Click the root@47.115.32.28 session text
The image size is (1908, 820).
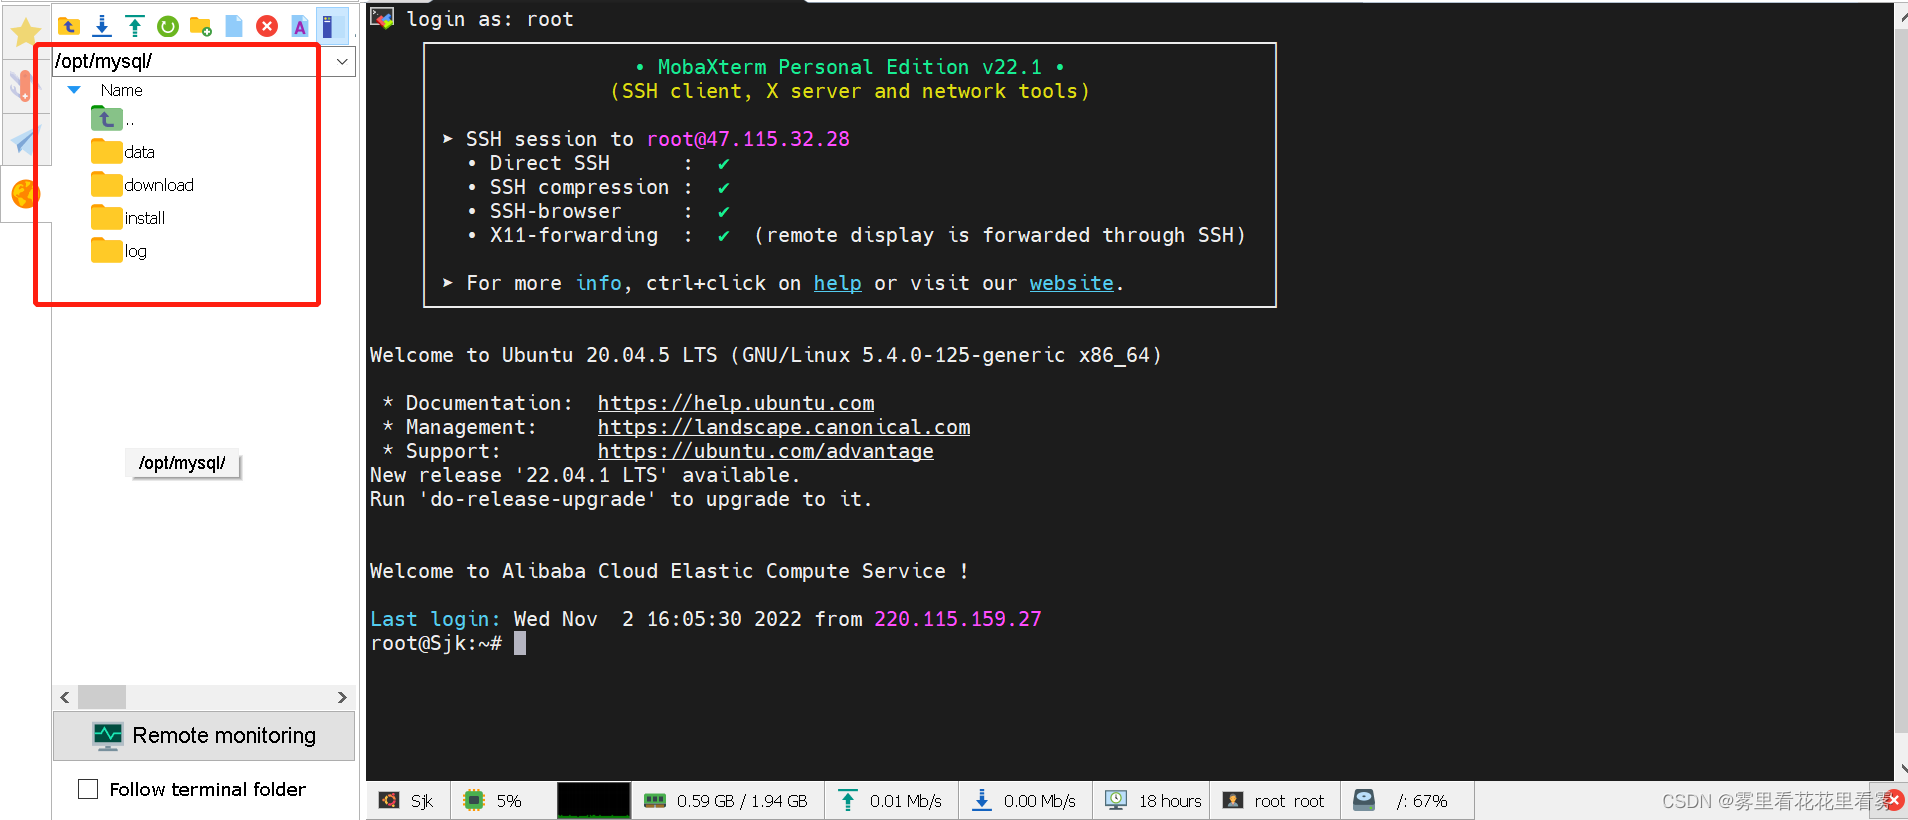click(748, 139)
